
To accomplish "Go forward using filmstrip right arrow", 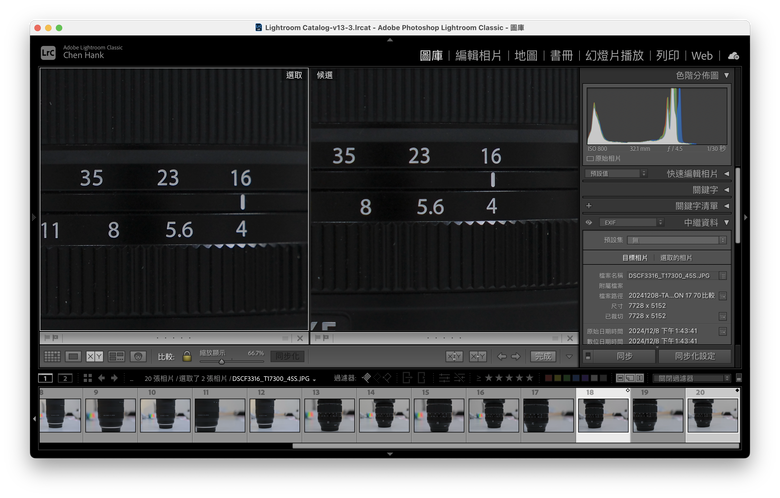I will pos(114,378).
